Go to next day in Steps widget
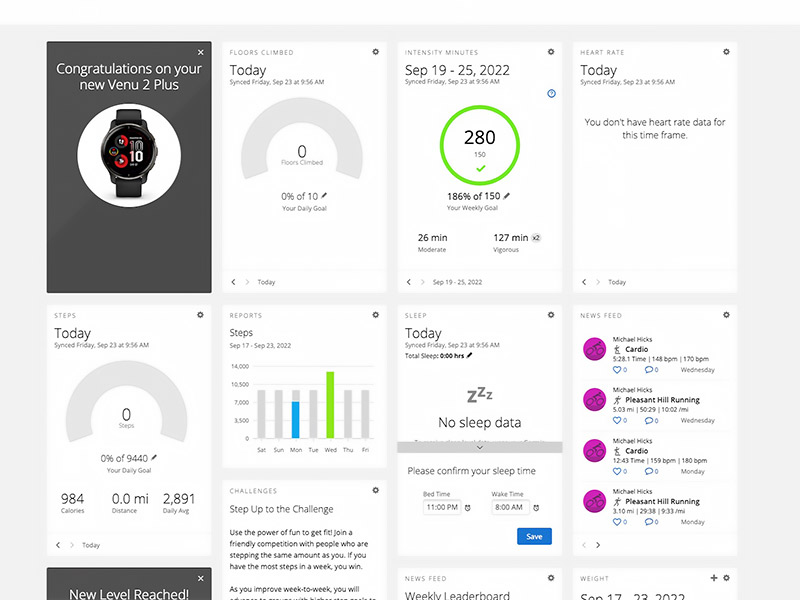The height and width of the screenshot is (600, 800). (x=72, y=545)
